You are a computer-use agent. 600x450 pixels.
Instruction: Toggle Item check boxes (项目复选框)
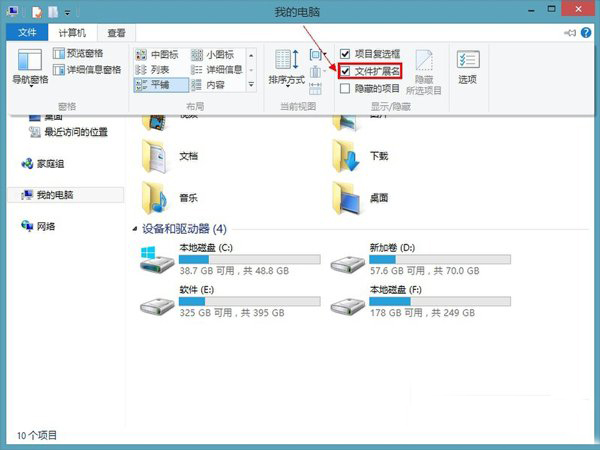coord(370,54)
